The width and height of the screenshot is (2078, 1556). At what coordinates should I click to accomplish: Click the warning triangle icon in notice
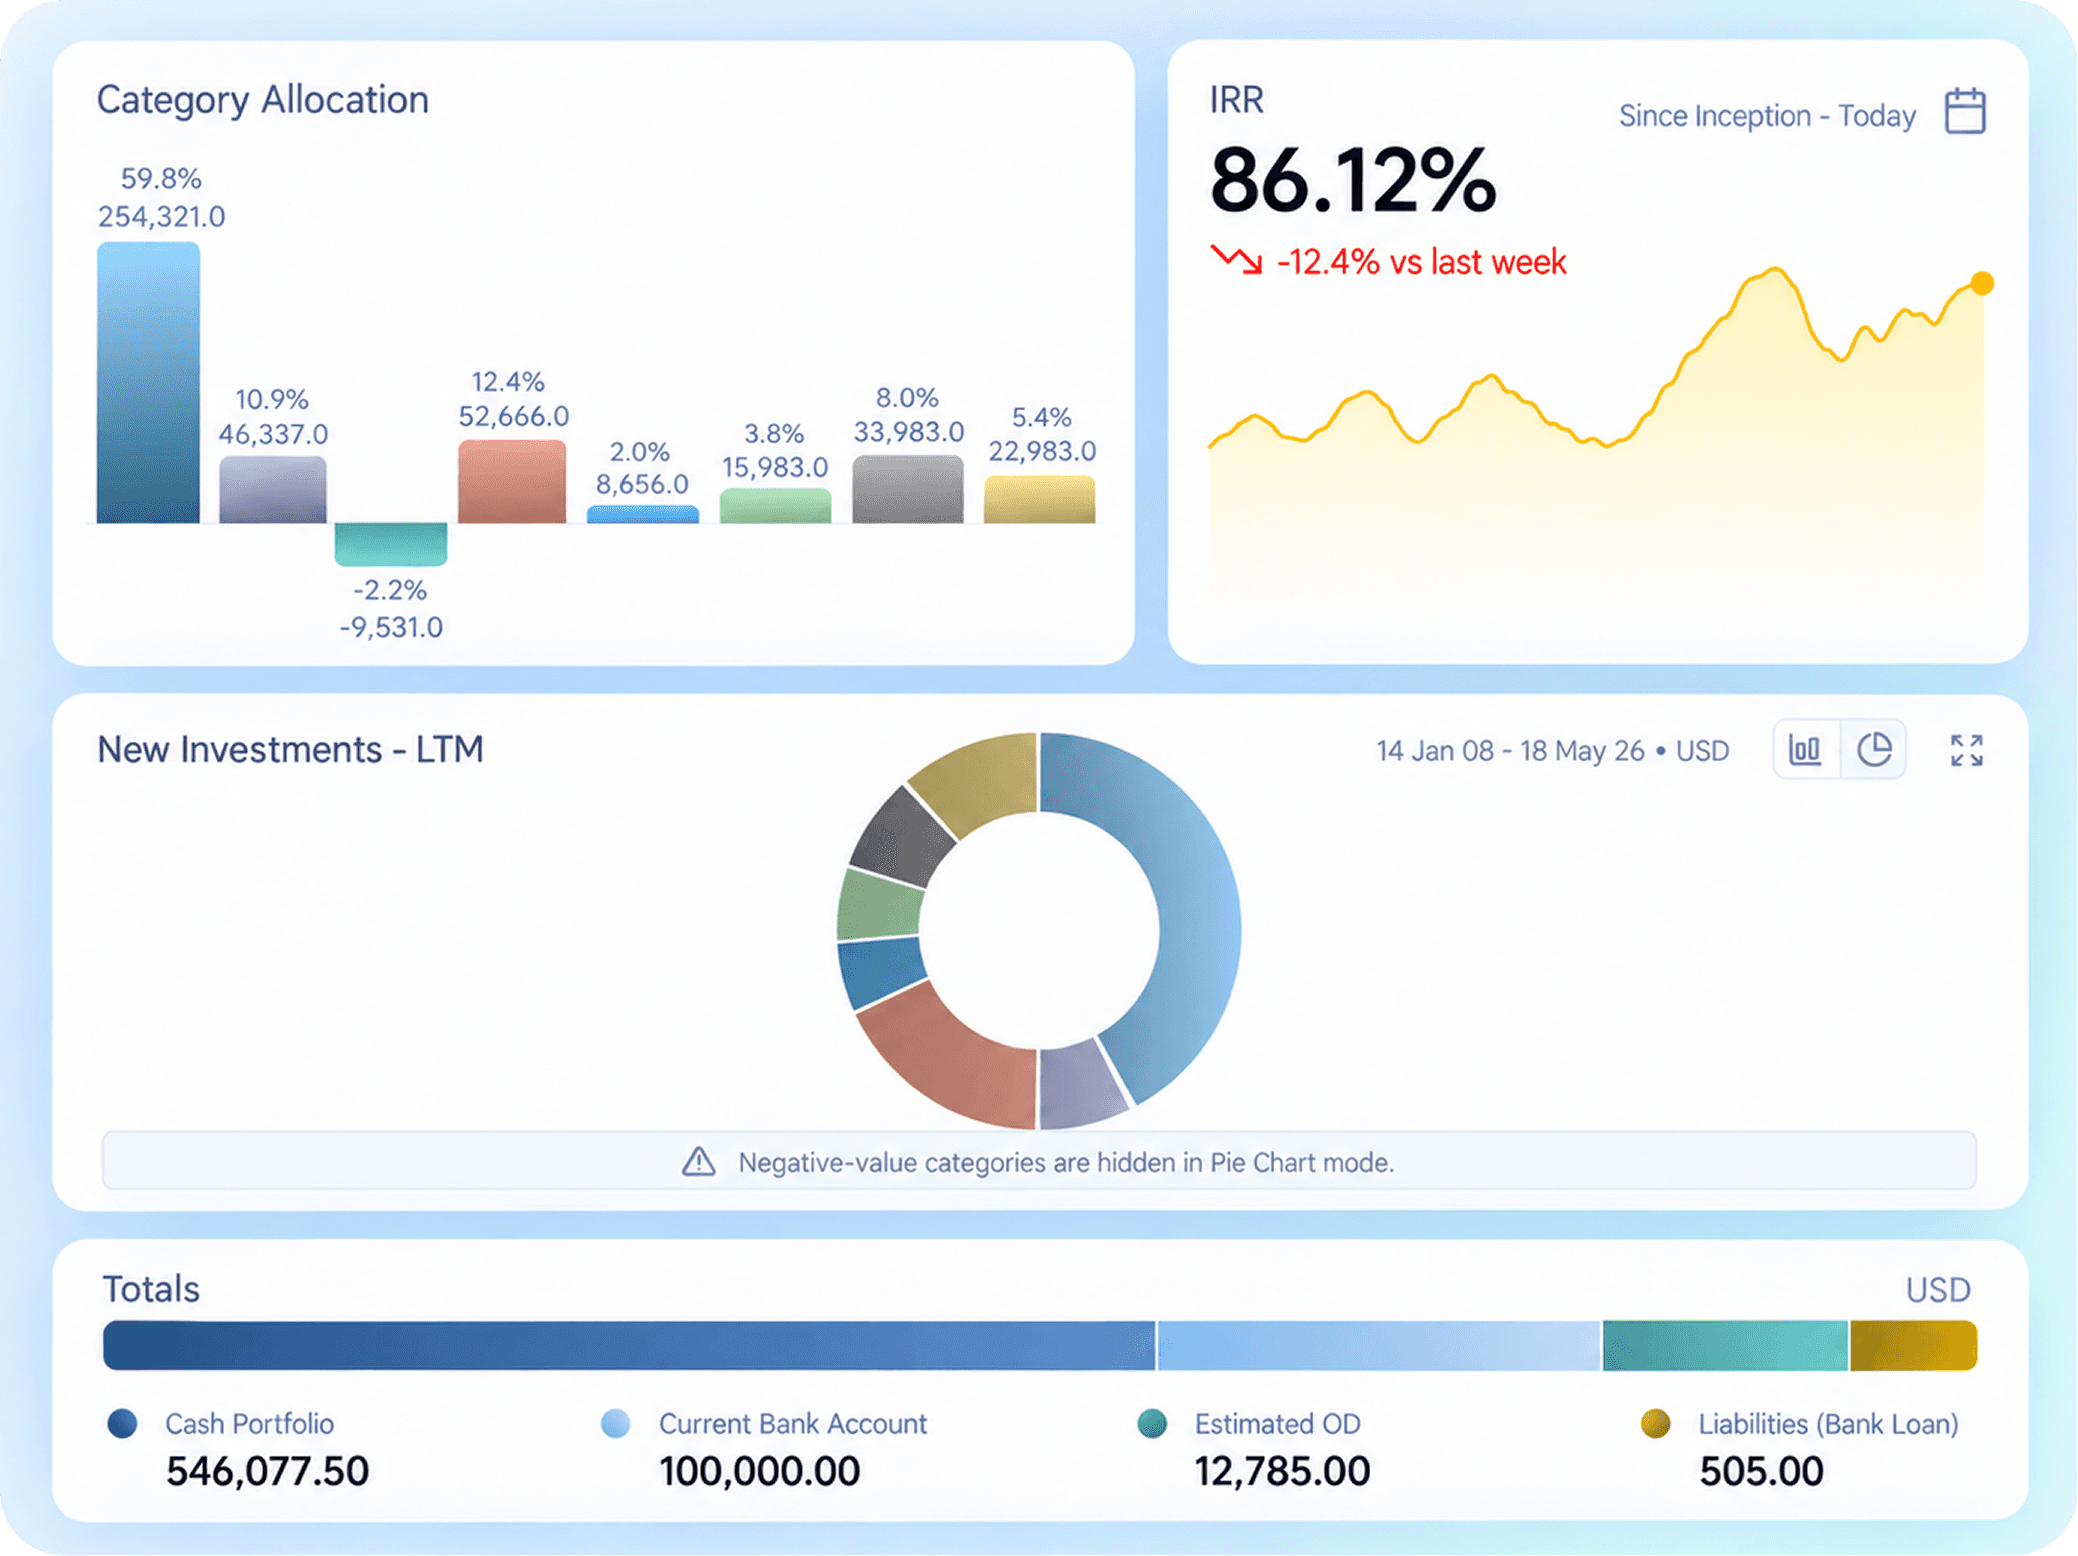[x=698, y=1161]
